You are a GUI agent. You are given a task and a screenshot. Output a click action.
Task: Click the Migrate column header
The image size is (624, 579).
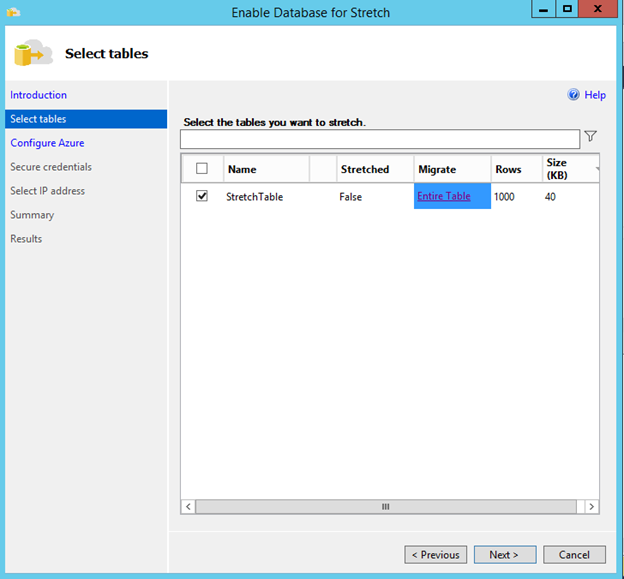pyautogui.click(x=452, y=169)
